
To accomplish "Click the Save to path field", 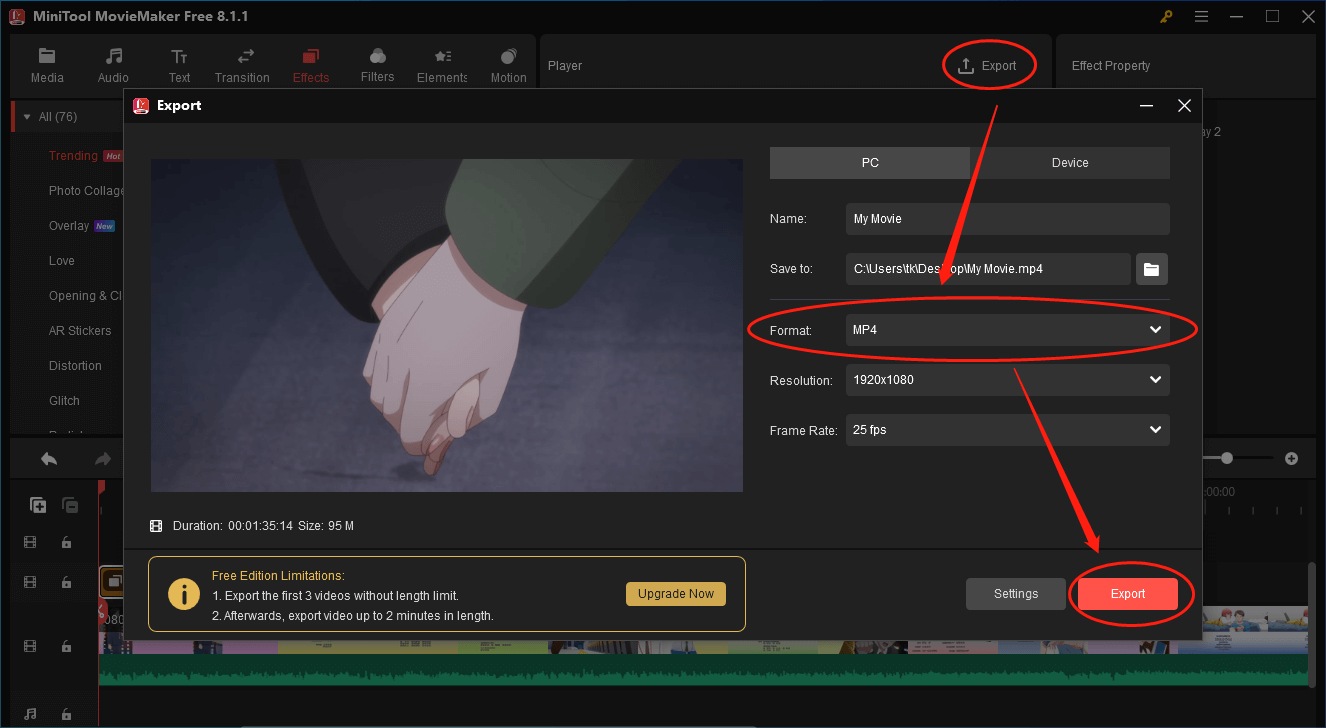I will (988, 268).
